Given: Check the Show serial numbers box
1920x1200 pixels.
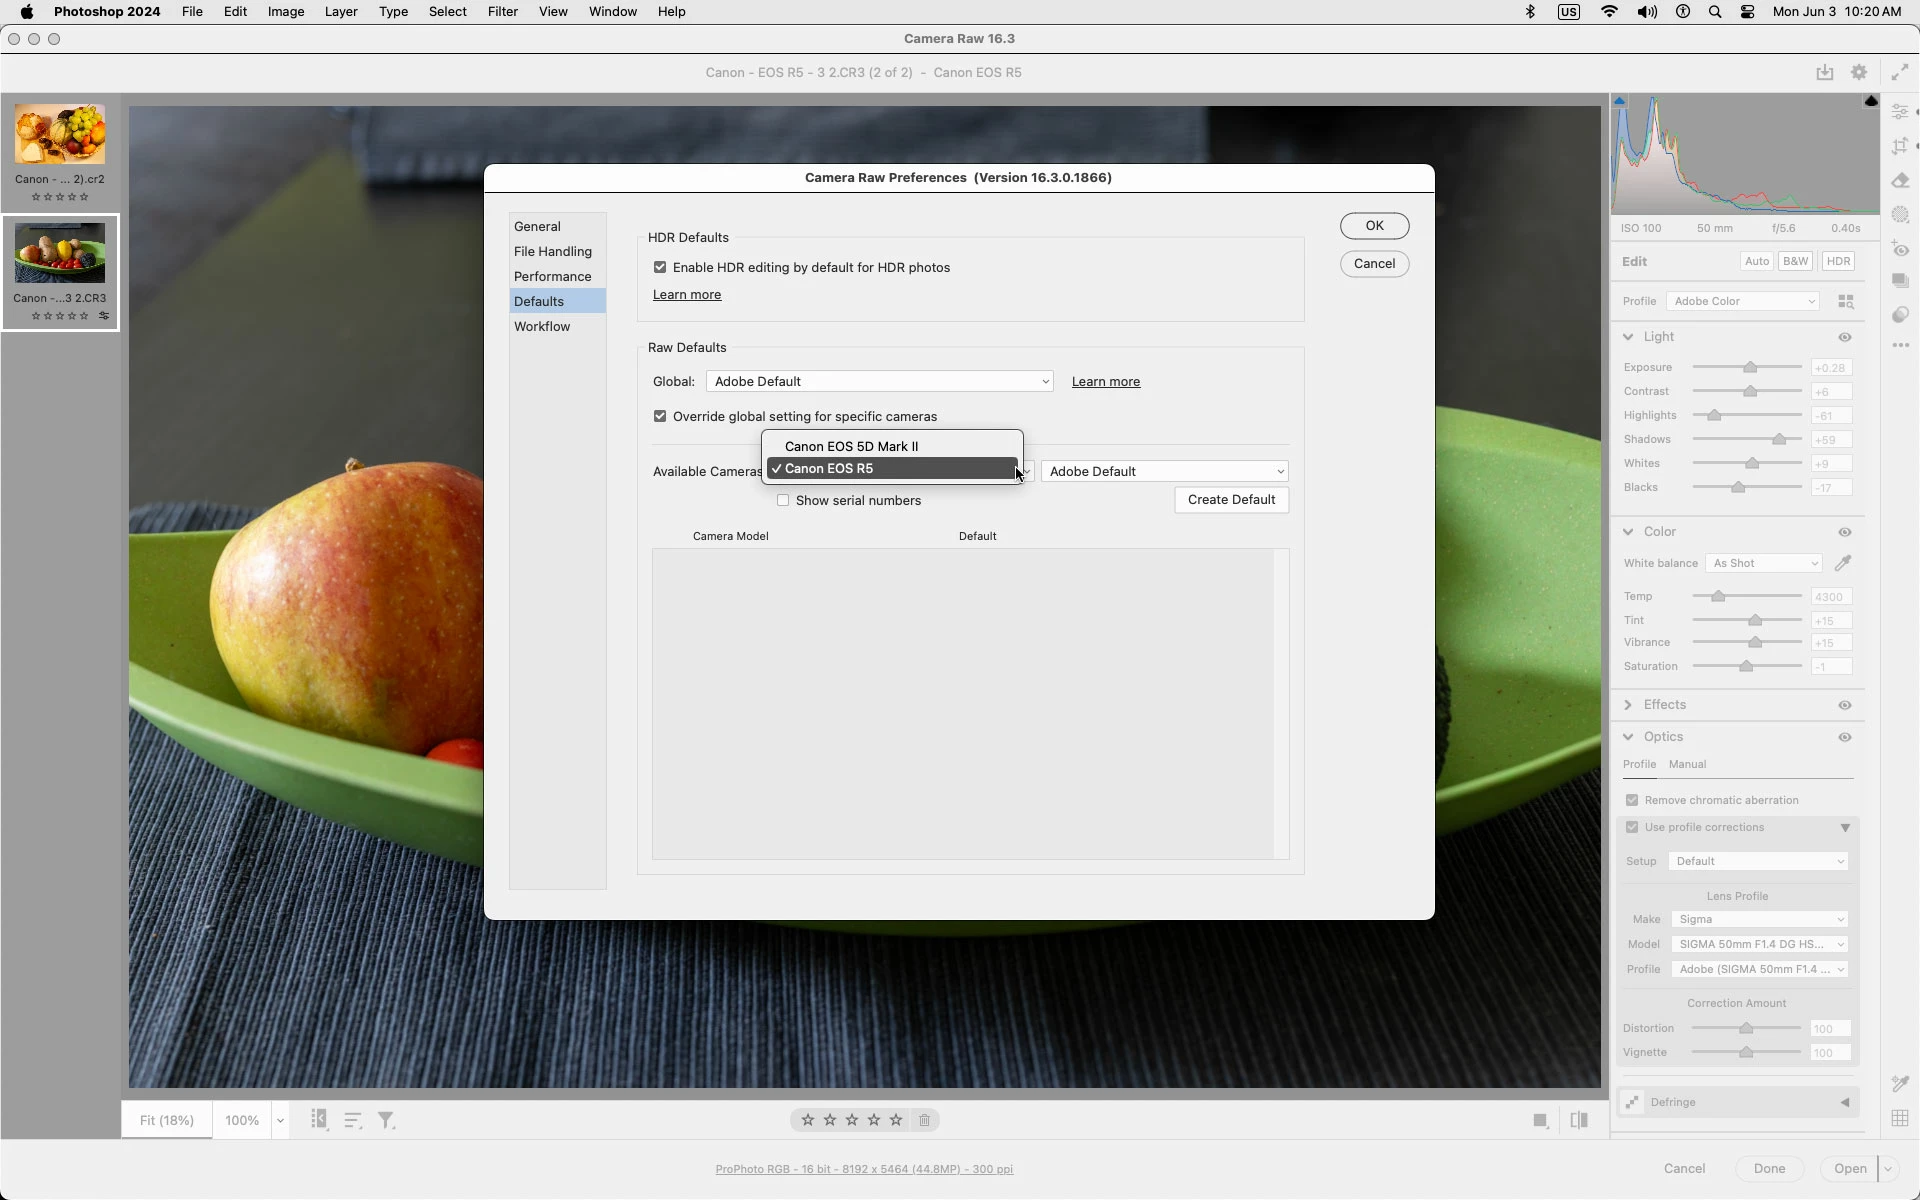Looking at the screenshot, I should (783, 501).
